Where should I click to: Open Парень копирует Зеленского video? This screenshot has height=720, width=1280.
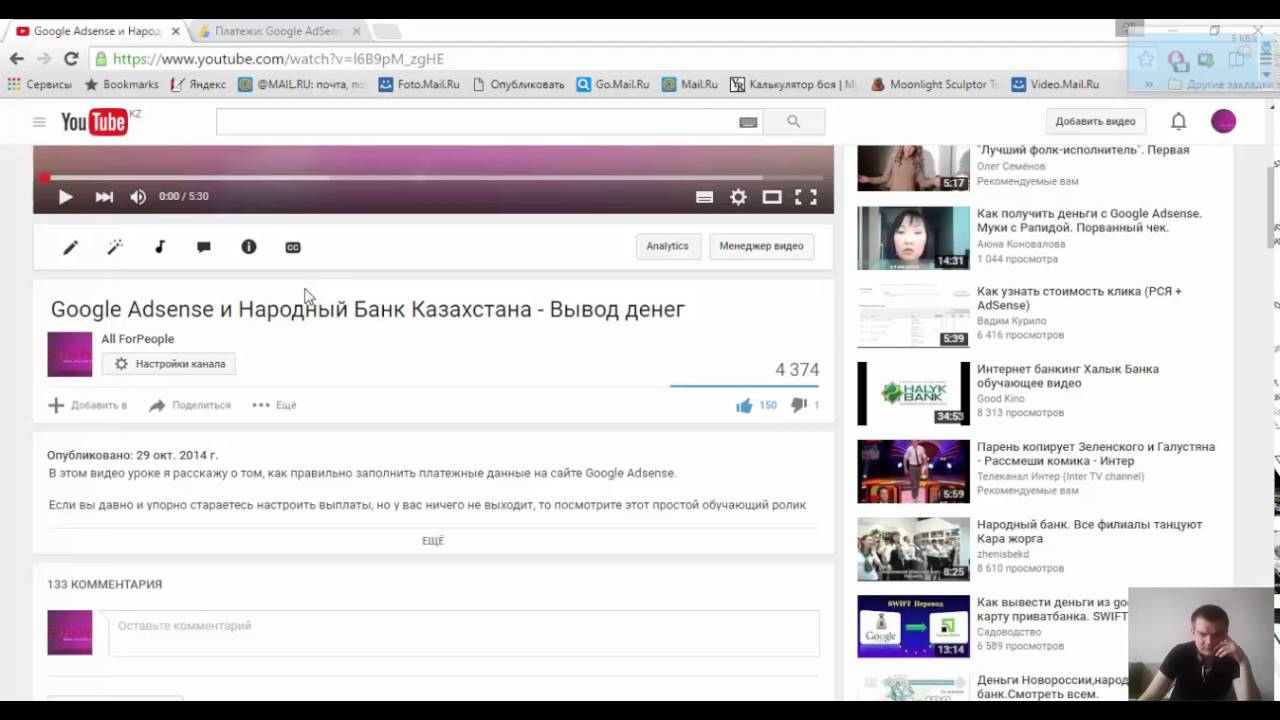tap(1095, 454)
